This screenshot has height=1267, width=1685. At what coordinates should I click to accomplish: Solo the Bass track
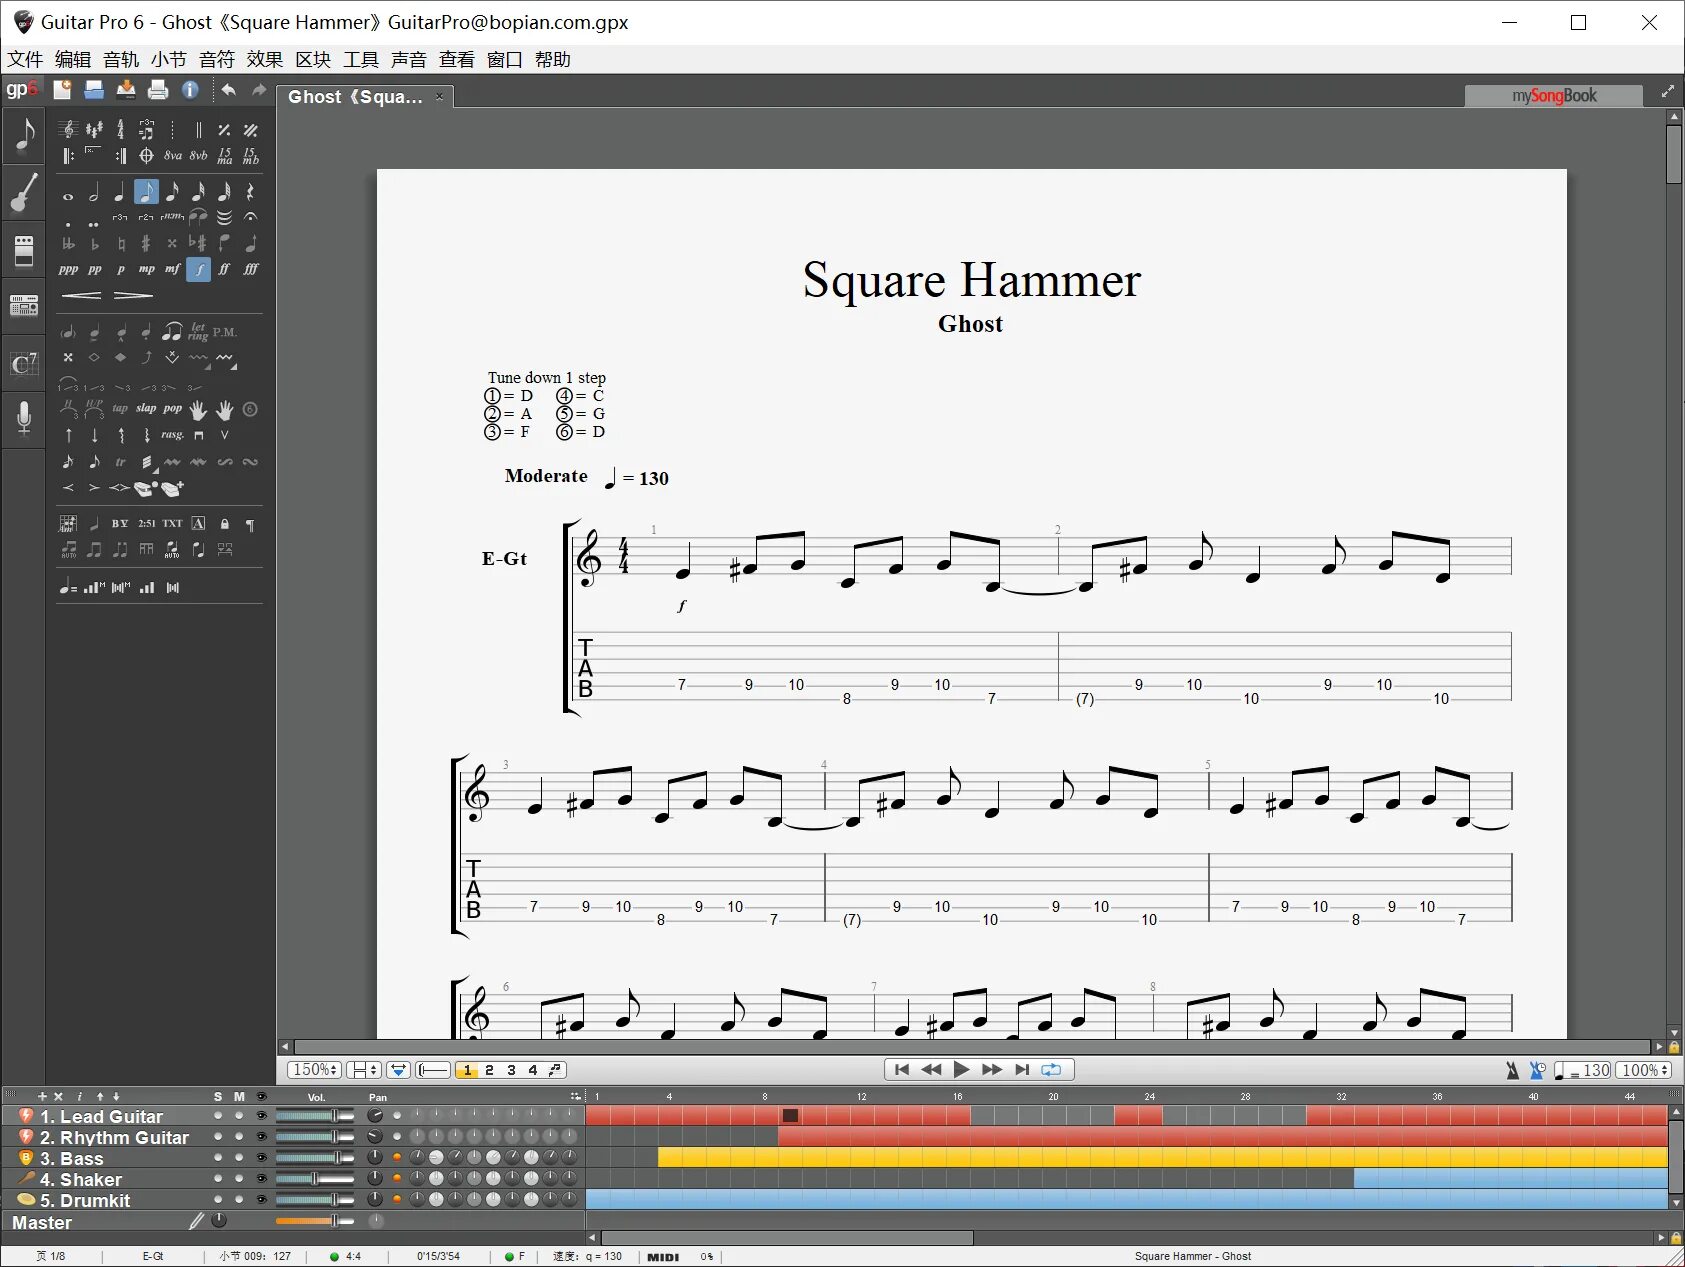pyautogui.click(x=218, y=1158)
